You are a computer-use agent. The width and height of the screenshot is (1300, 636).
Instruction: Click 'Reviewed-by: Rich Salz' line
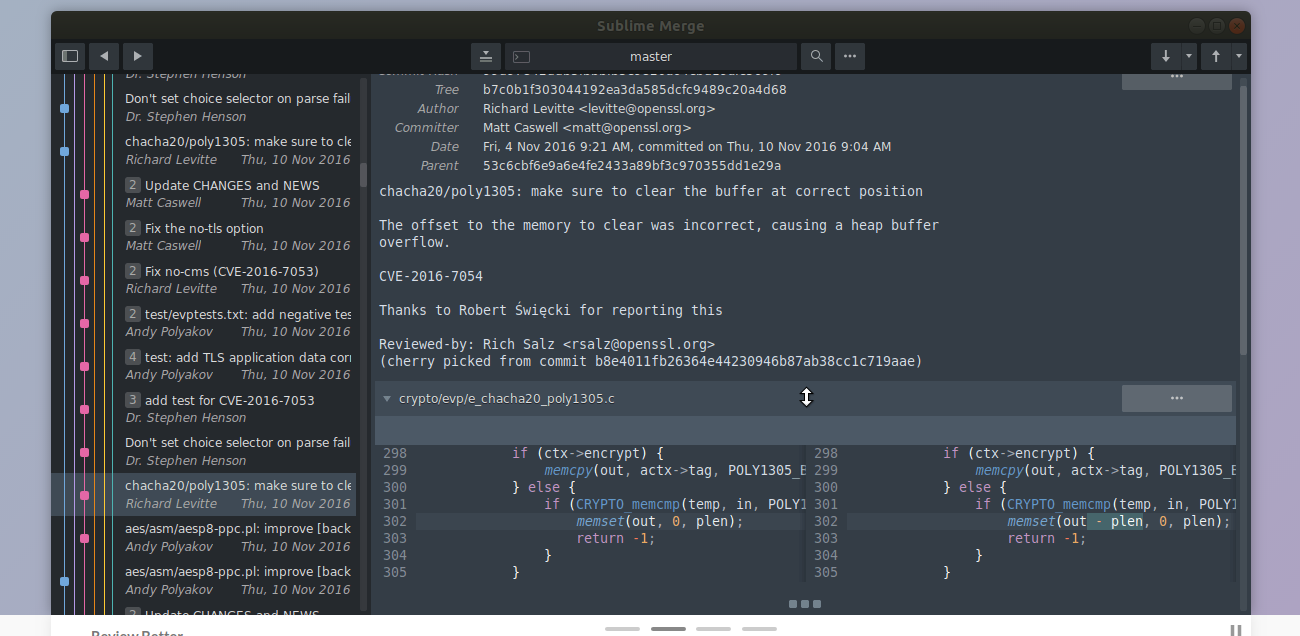click(547, 344)
